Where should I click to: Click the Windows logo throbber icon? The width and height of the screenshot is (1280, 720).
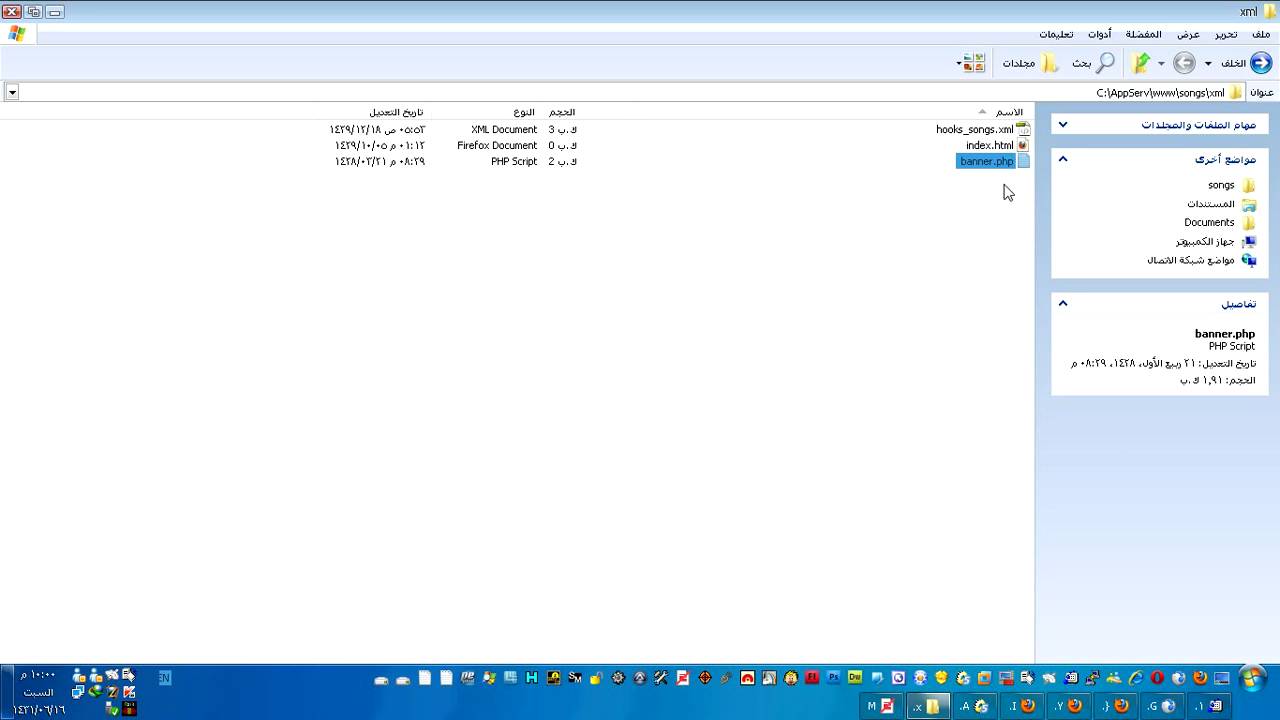pos(17,34)
